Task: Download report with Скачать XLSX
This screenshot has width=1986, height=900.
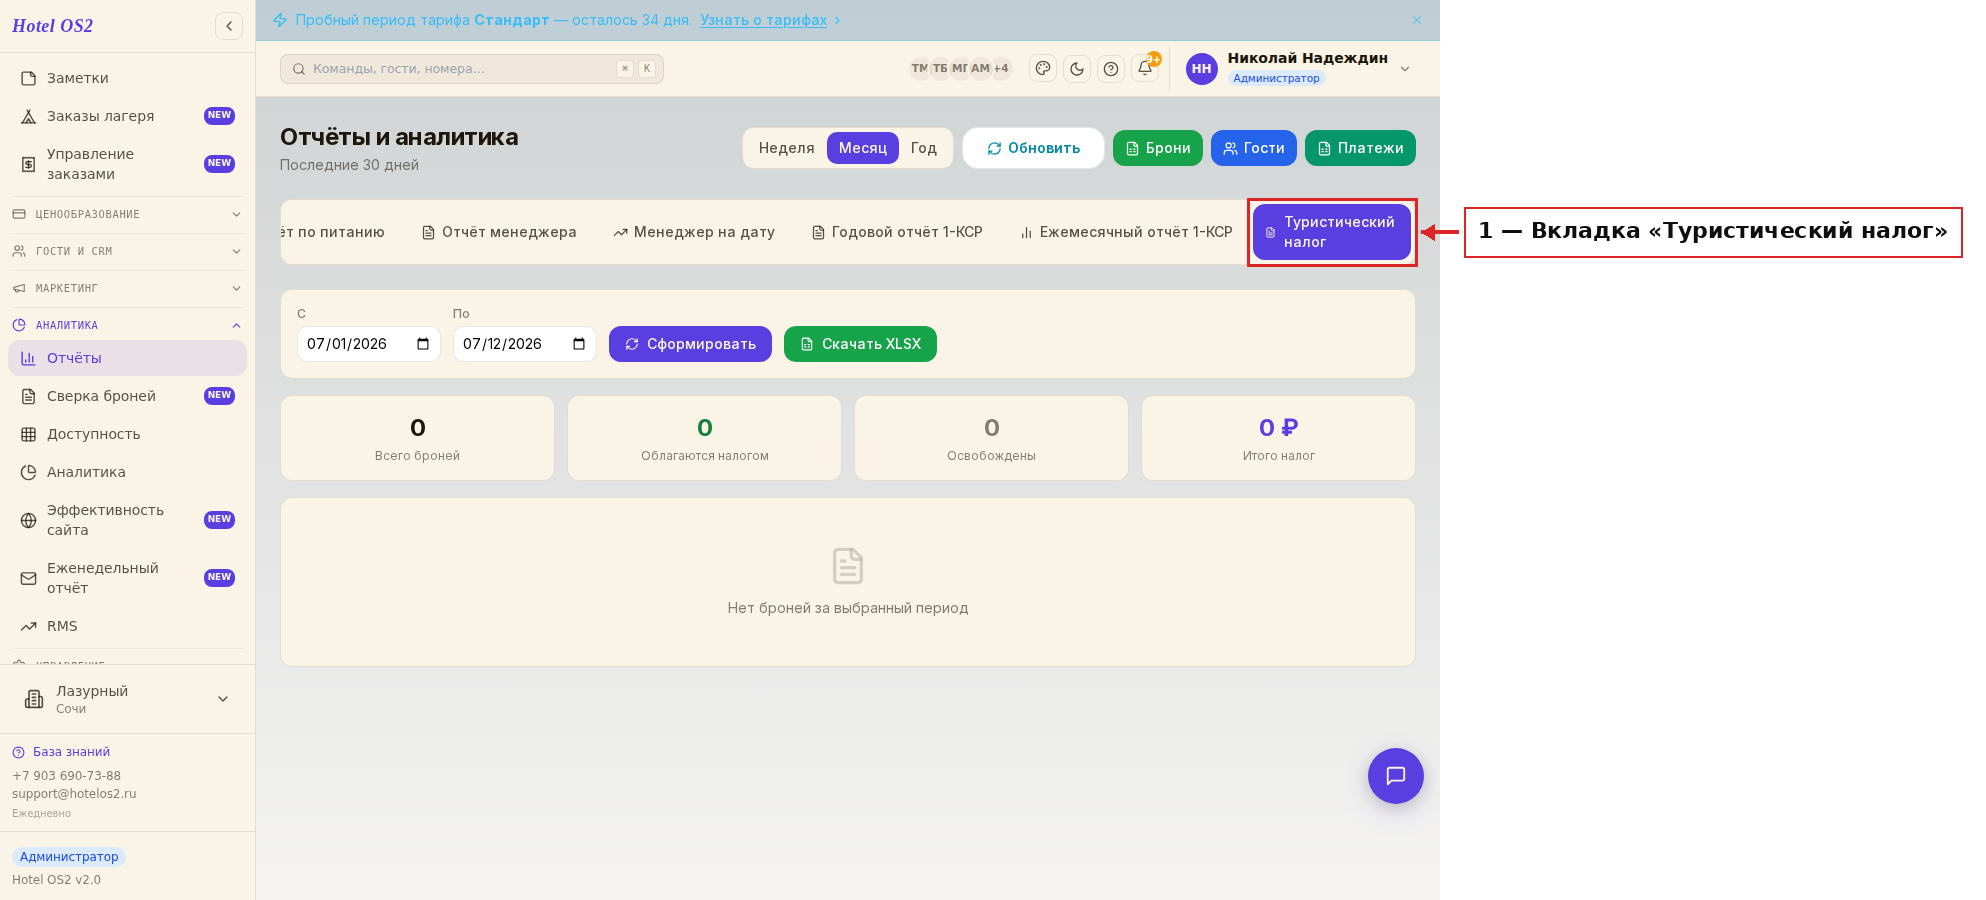Action: coord(860,344)
